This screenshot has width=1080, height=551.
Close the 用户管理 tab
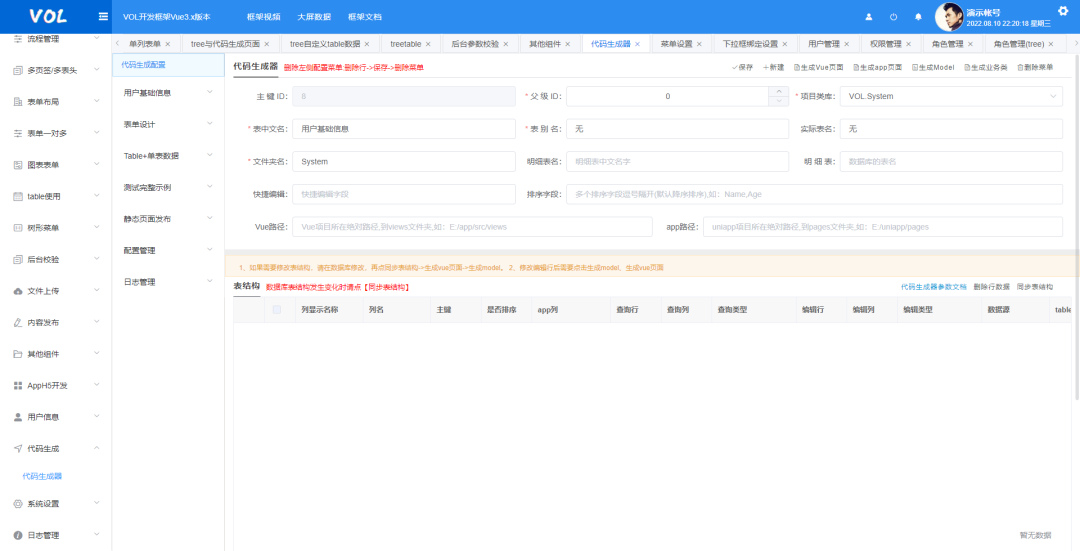[847, 44]
